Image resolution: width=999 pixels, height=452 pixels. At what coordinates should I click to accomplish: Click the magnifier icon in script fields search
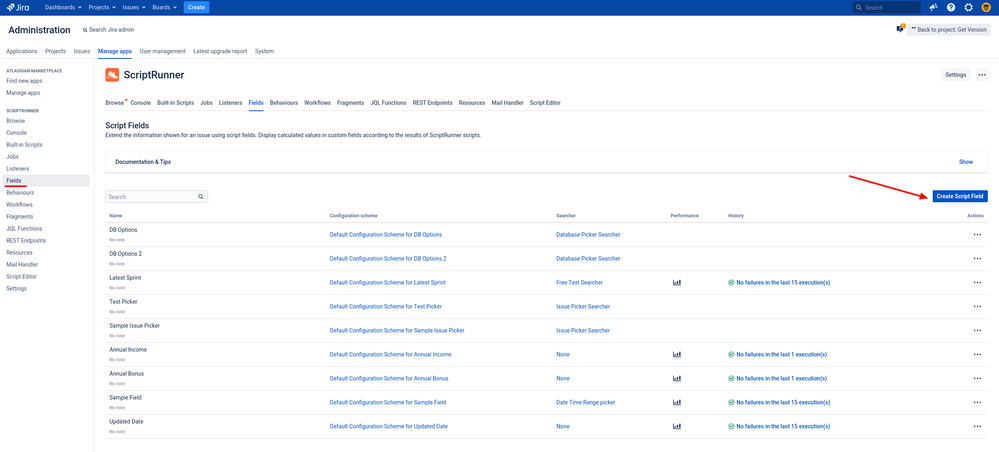(x=201, y=197)
